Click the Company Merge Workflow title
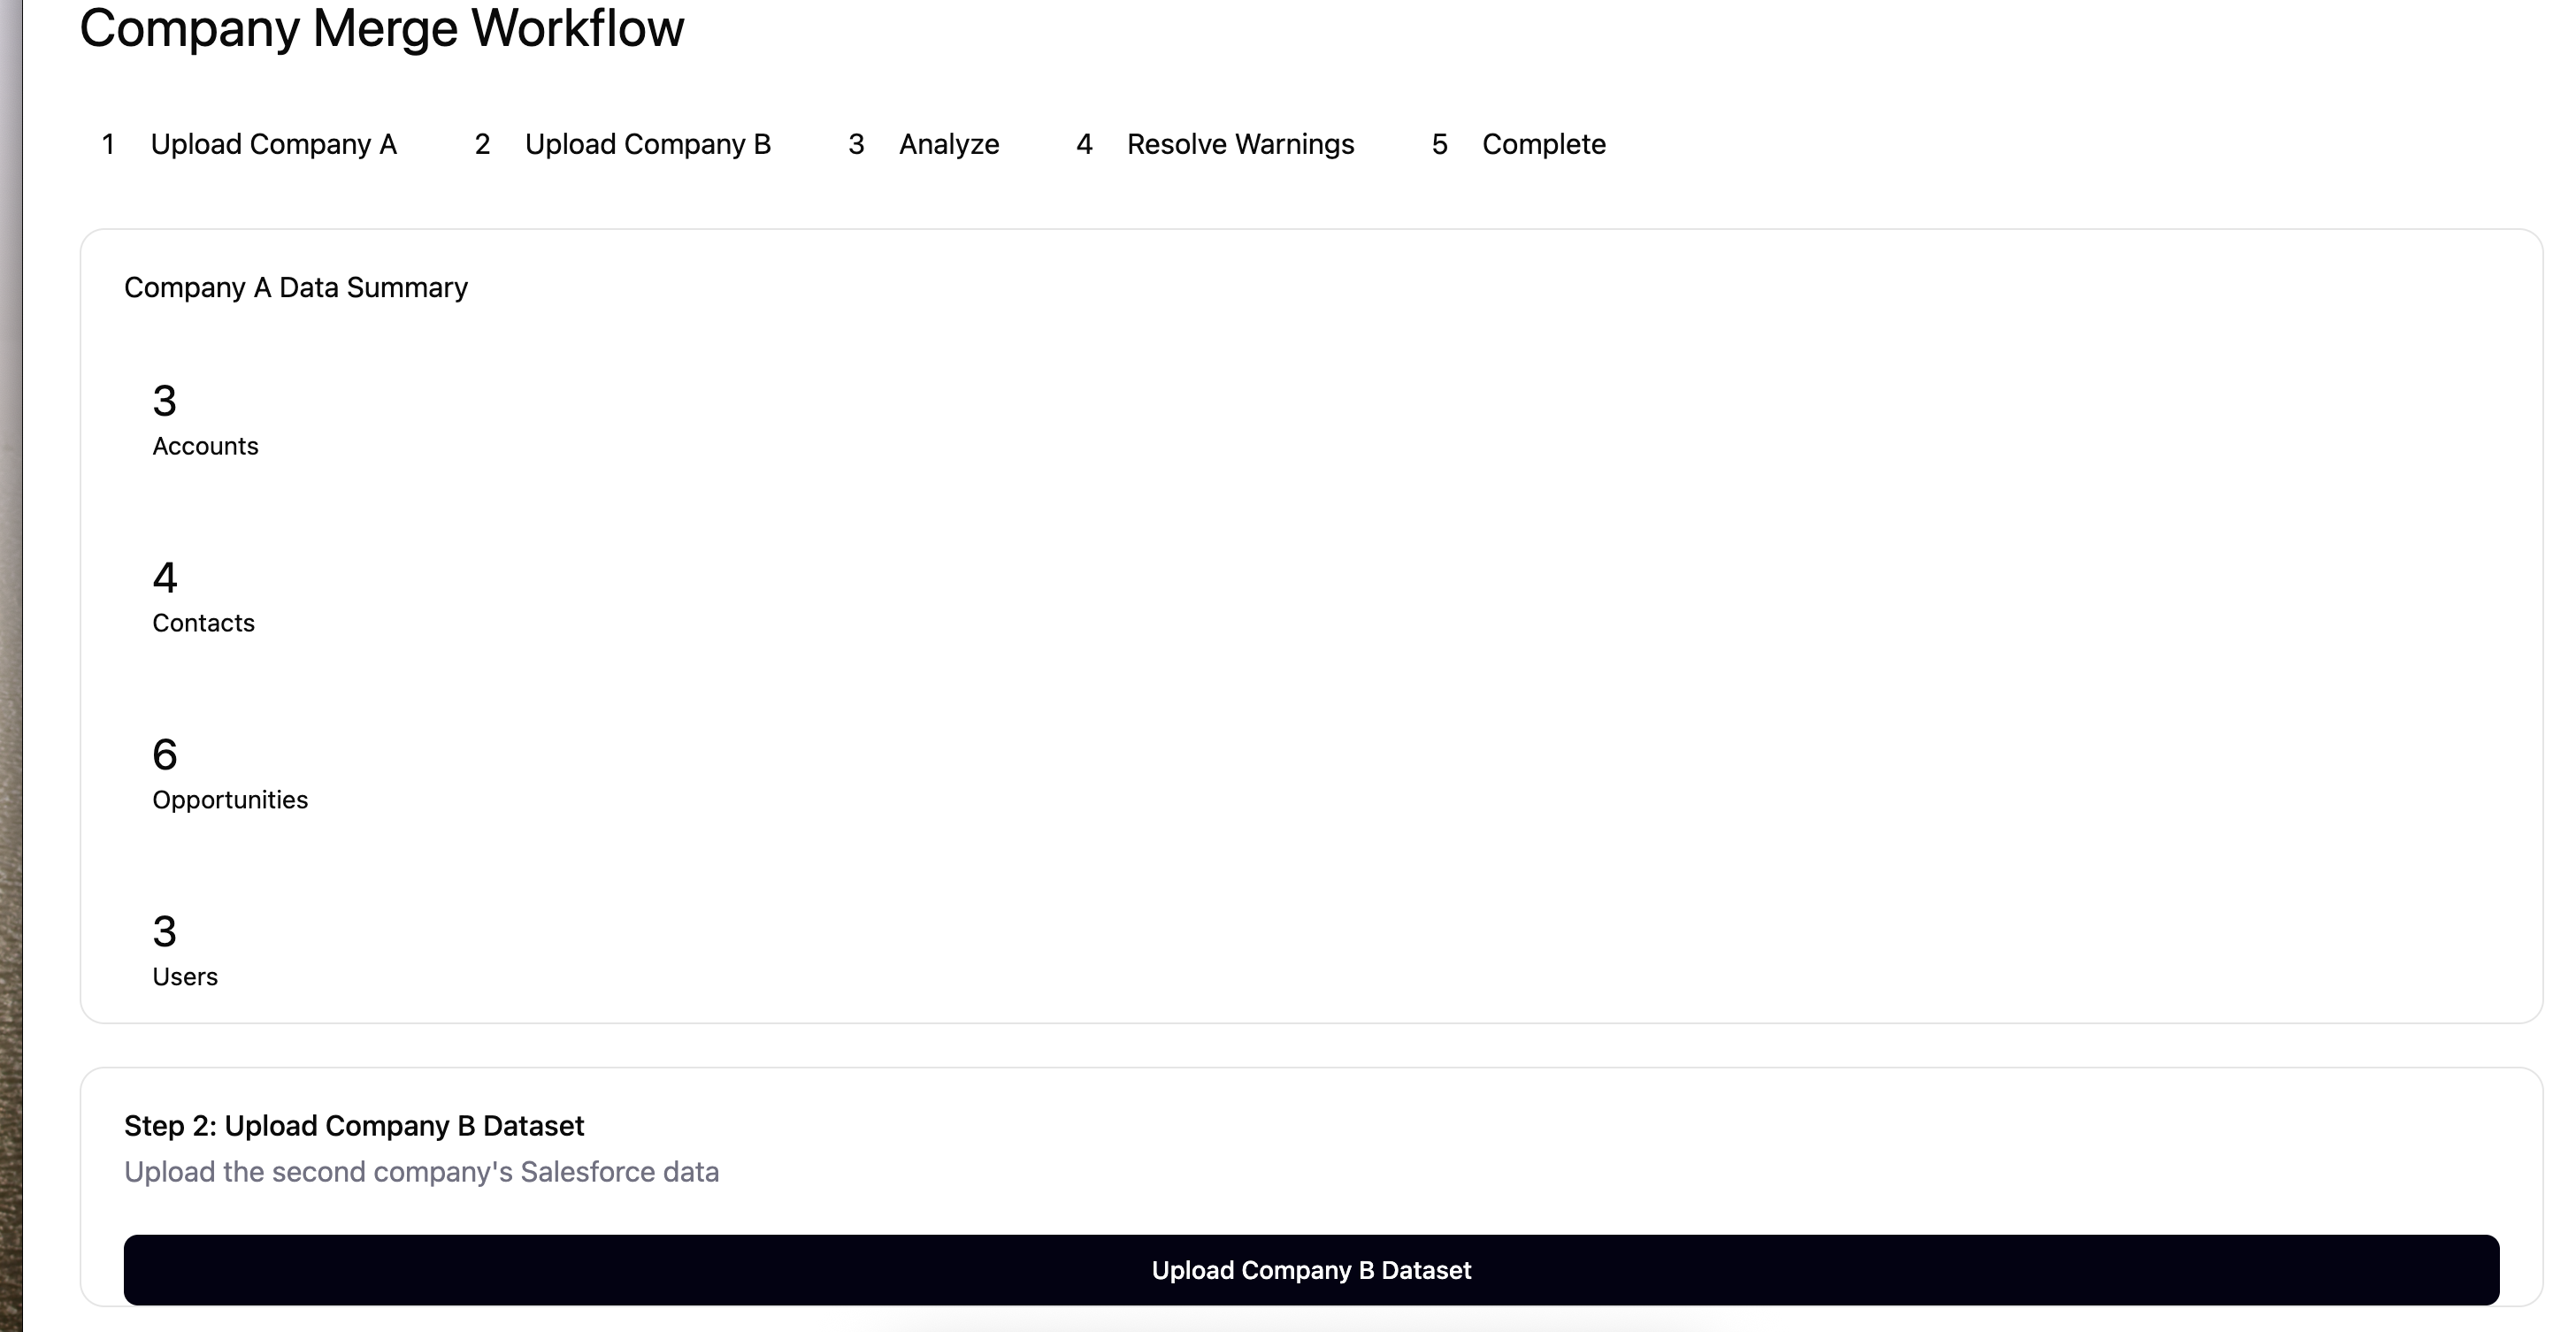The height and width of the screenshot is (1332, 2576). pos(381,28)
